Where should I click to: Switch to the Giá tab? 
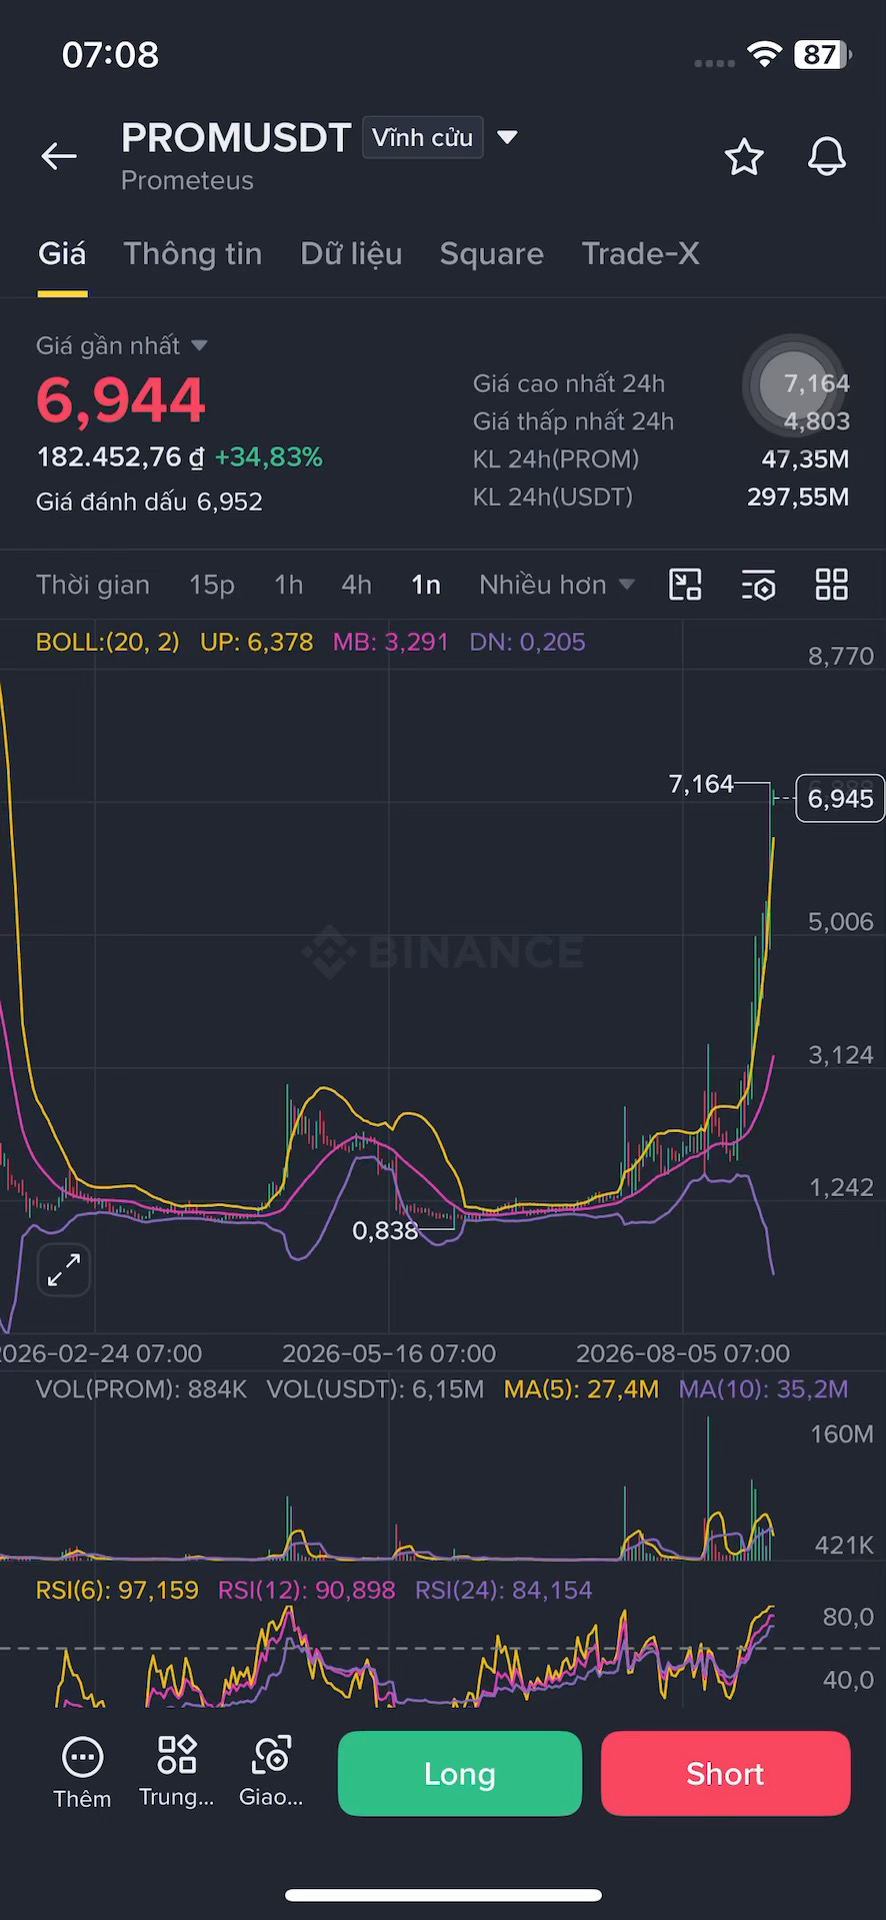tap(62, 254)
